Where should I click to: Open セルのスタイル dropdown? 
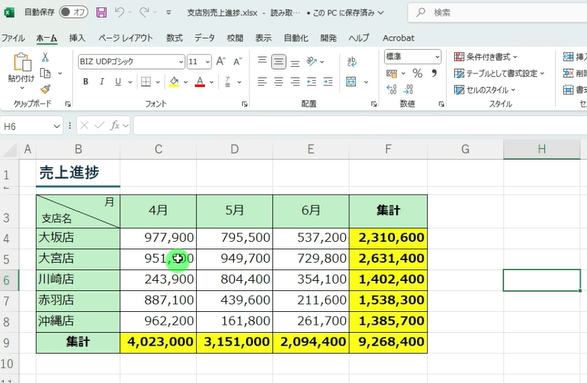point(485,90)
